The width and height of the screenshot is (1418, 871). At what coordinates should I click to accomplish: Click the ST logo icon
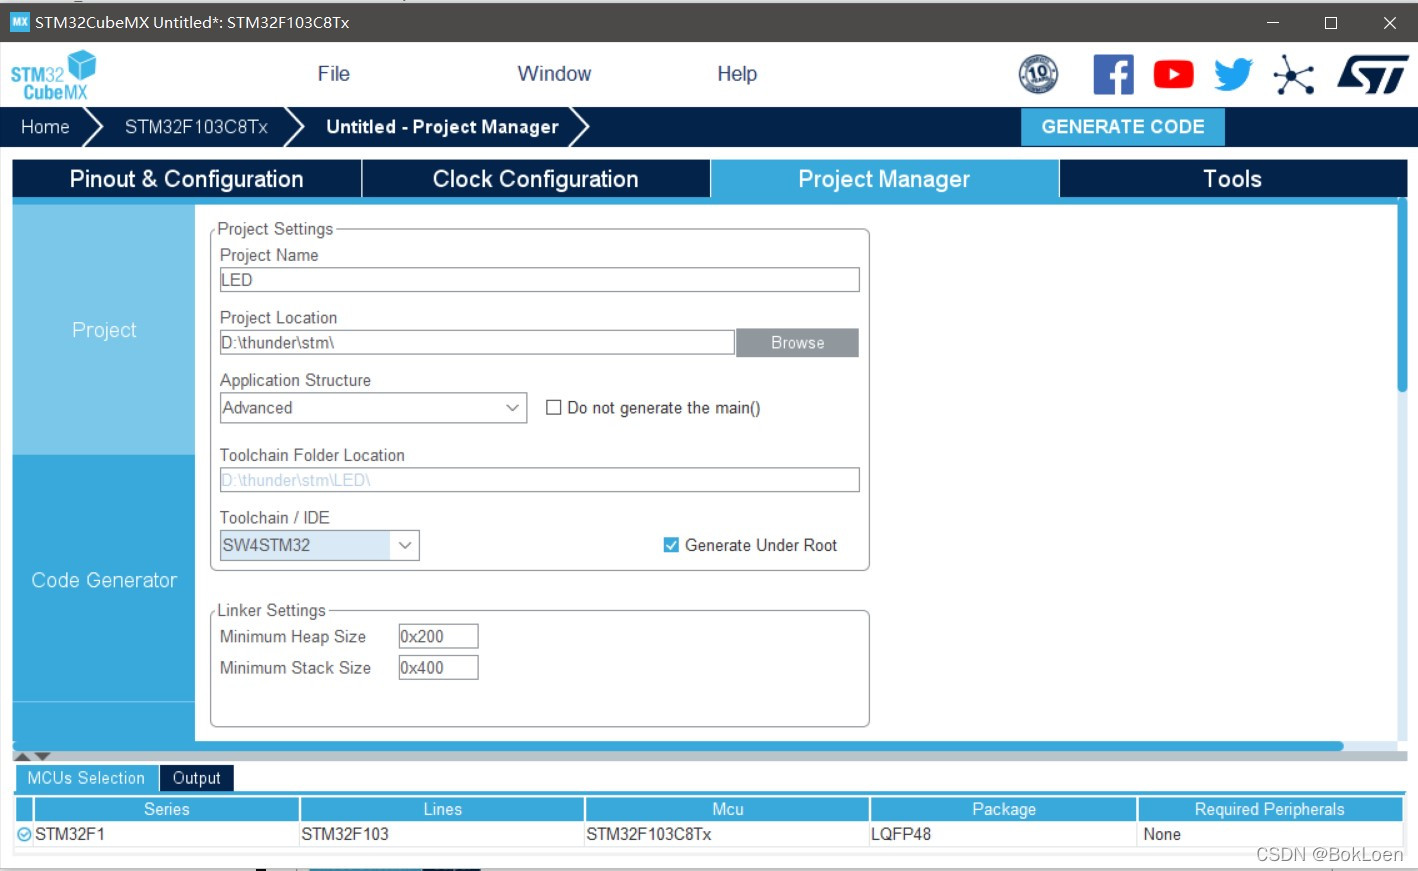[x=1373, y=74]
